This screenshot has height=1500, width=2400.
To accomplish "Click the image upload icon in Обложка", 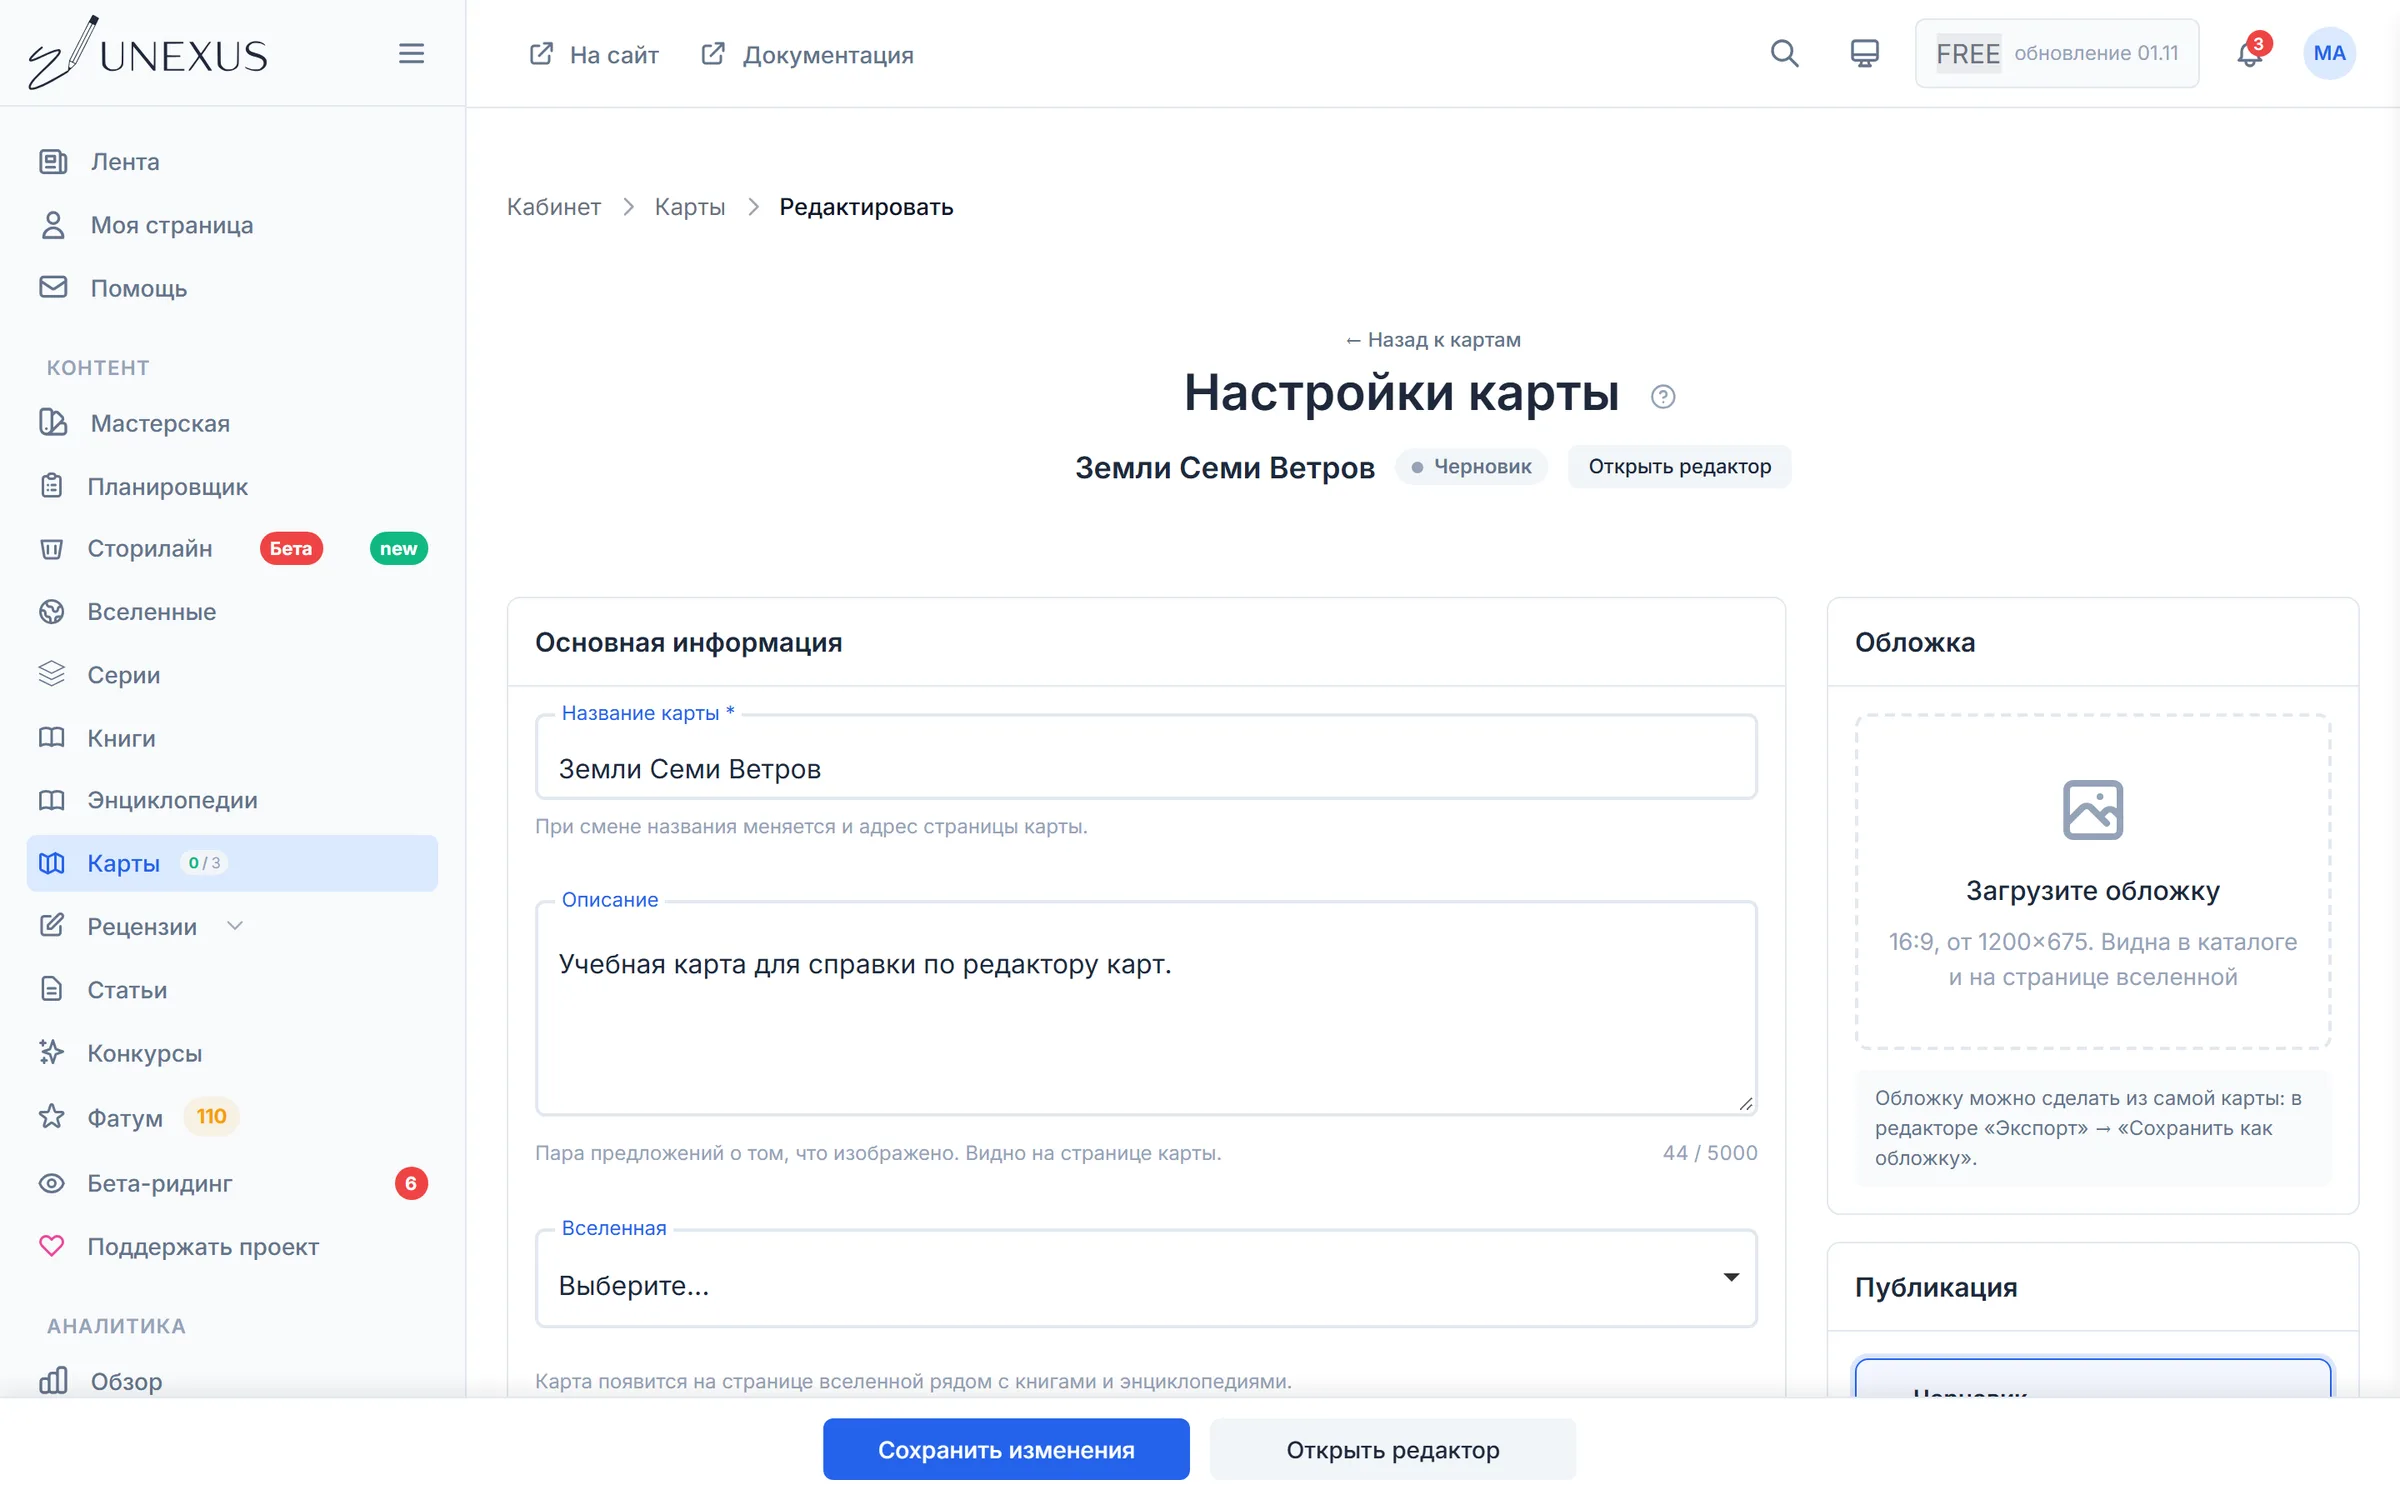I will coord(2092,809).
